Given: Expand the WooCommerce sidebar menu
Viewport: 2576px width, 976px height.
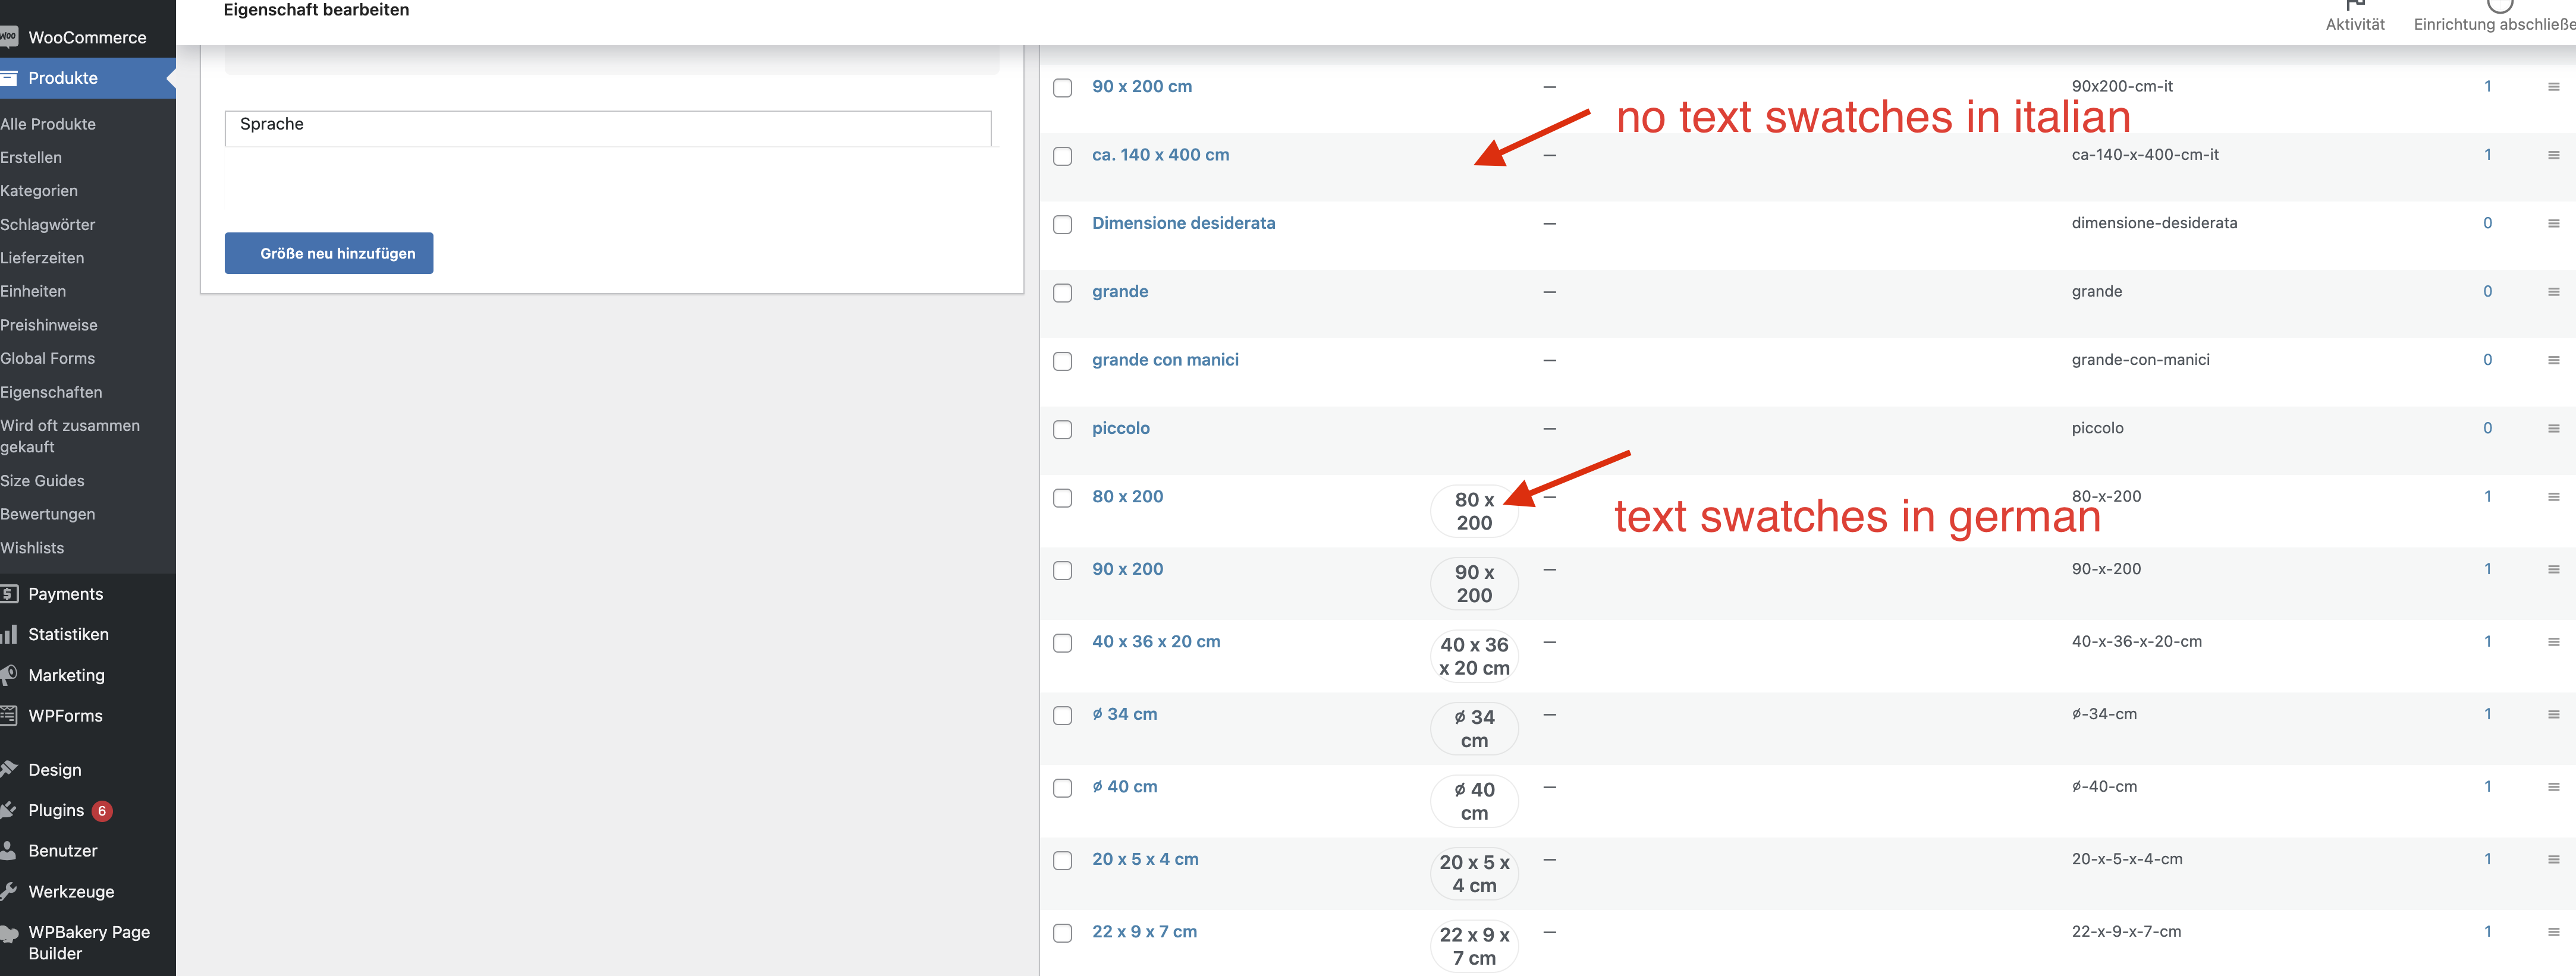Looking at the screenshot, I should [86, 37].
